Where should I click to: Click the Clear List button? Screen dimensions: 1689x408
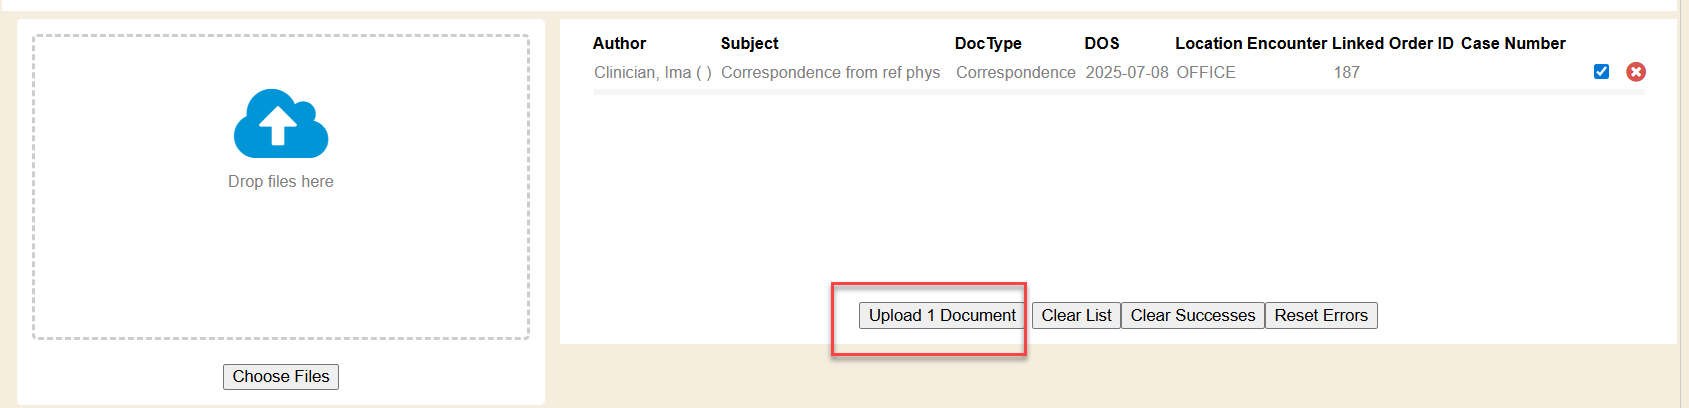1076,316
